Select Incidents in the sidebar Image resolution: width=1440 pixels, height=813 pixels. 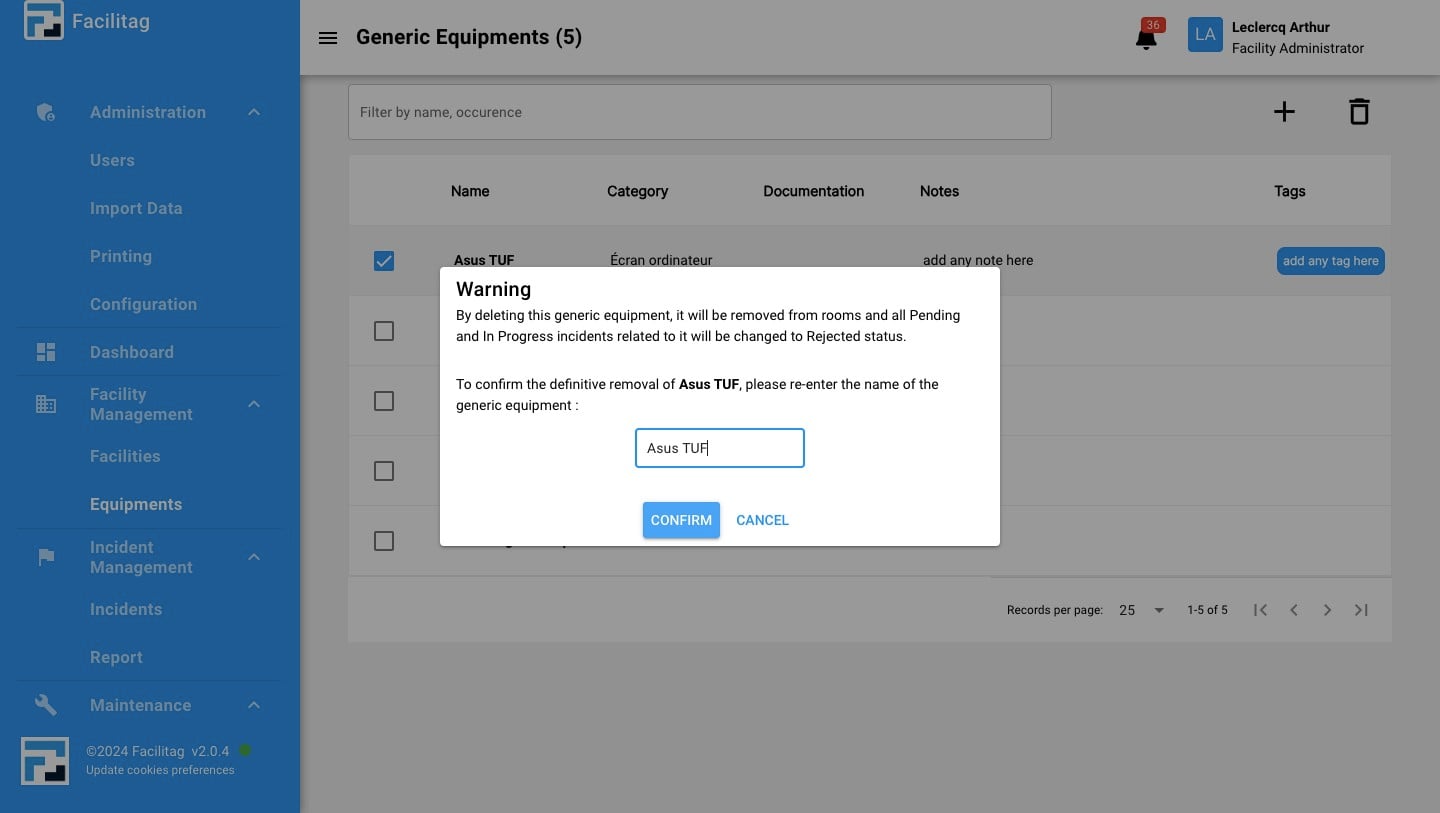126,609
